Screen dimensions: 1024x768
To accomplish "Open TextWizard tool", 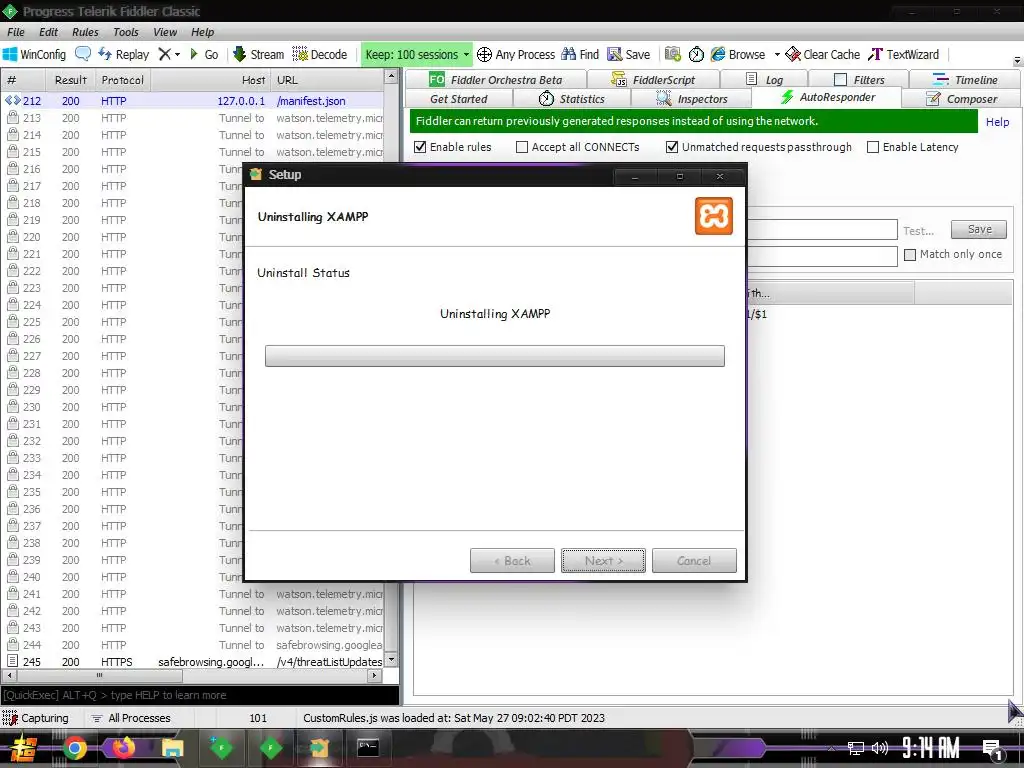I will pyautogui.click(x=904, y=54).
